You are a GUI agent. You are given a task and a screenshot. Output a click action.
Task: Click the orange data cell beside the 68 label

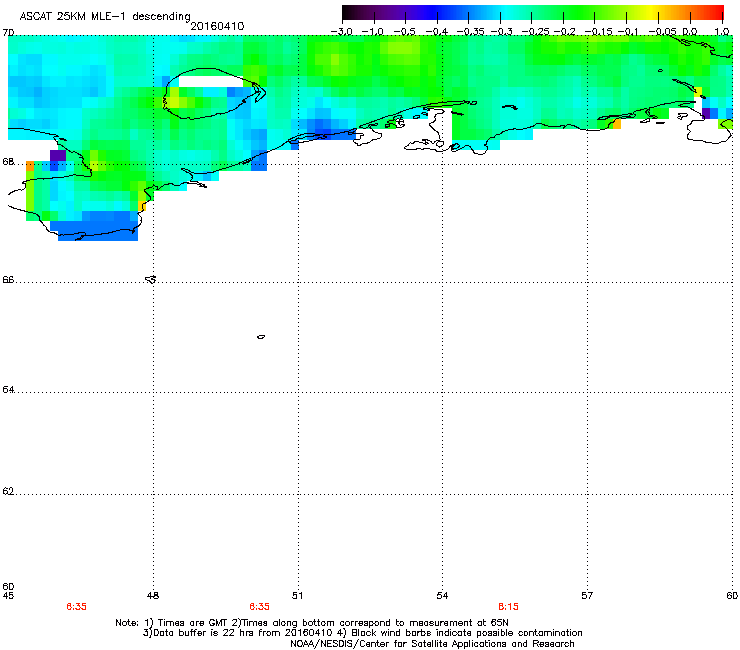(x=30, y=166)
